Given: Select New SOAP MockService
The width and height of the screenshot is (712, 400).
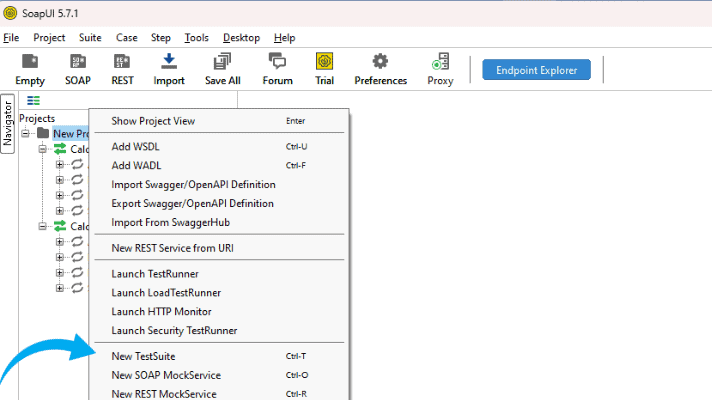Looking at the screenshot, I should pos(219,375).
